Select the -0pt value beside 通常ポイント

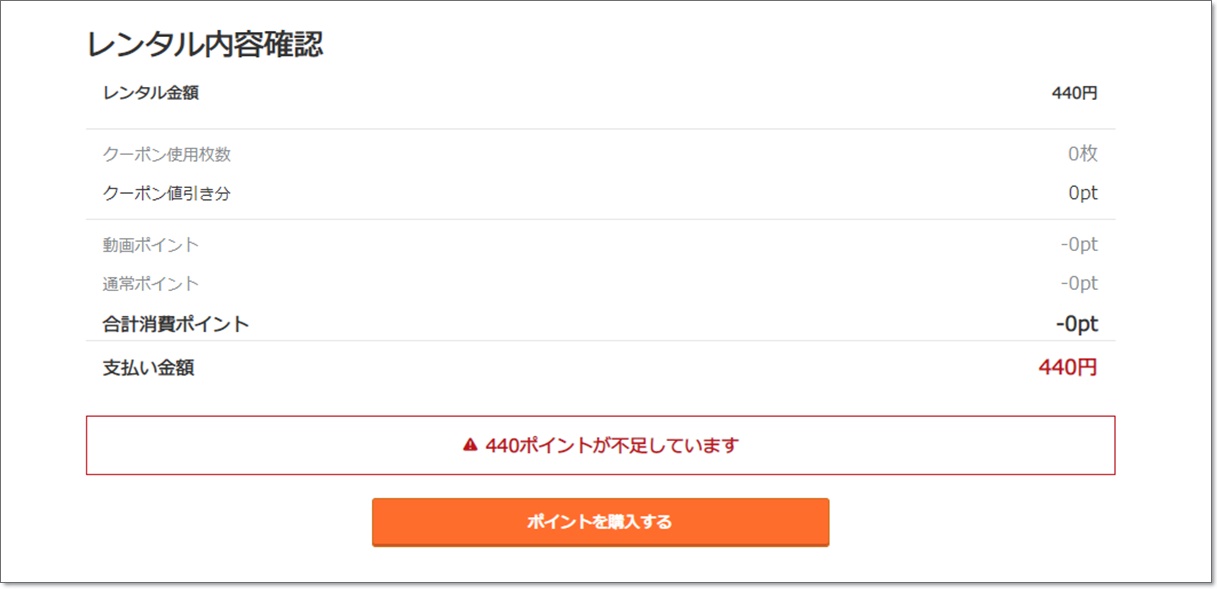(x=1079, y=284)
